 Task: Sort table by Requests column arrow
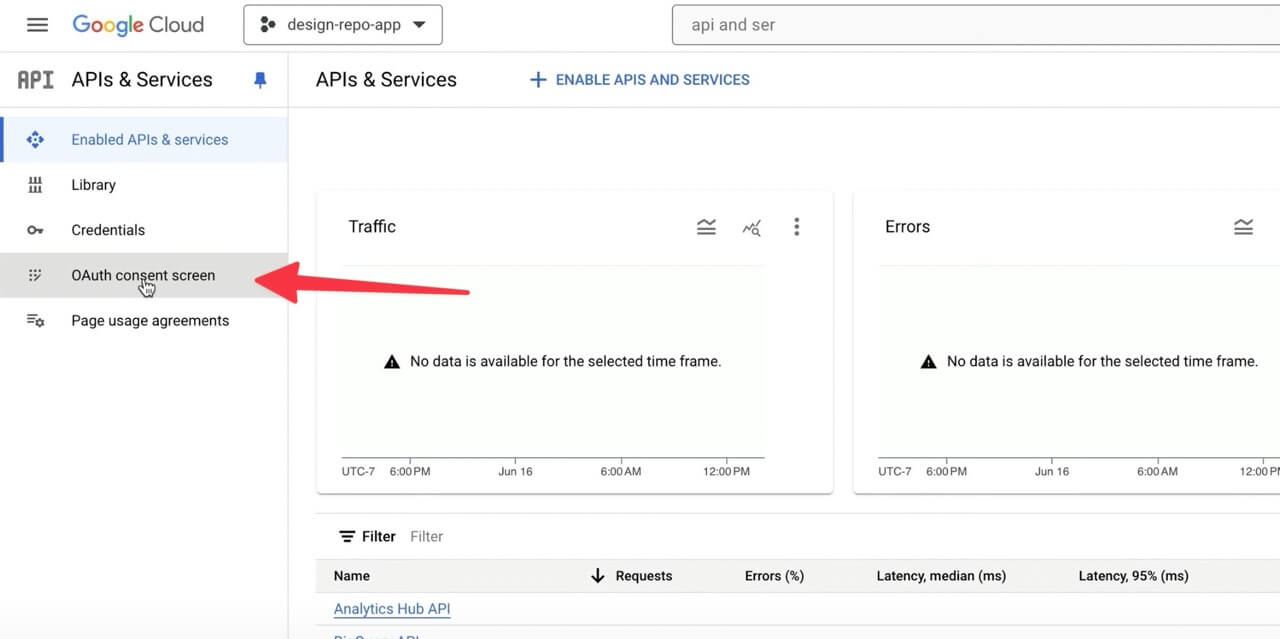598,576
